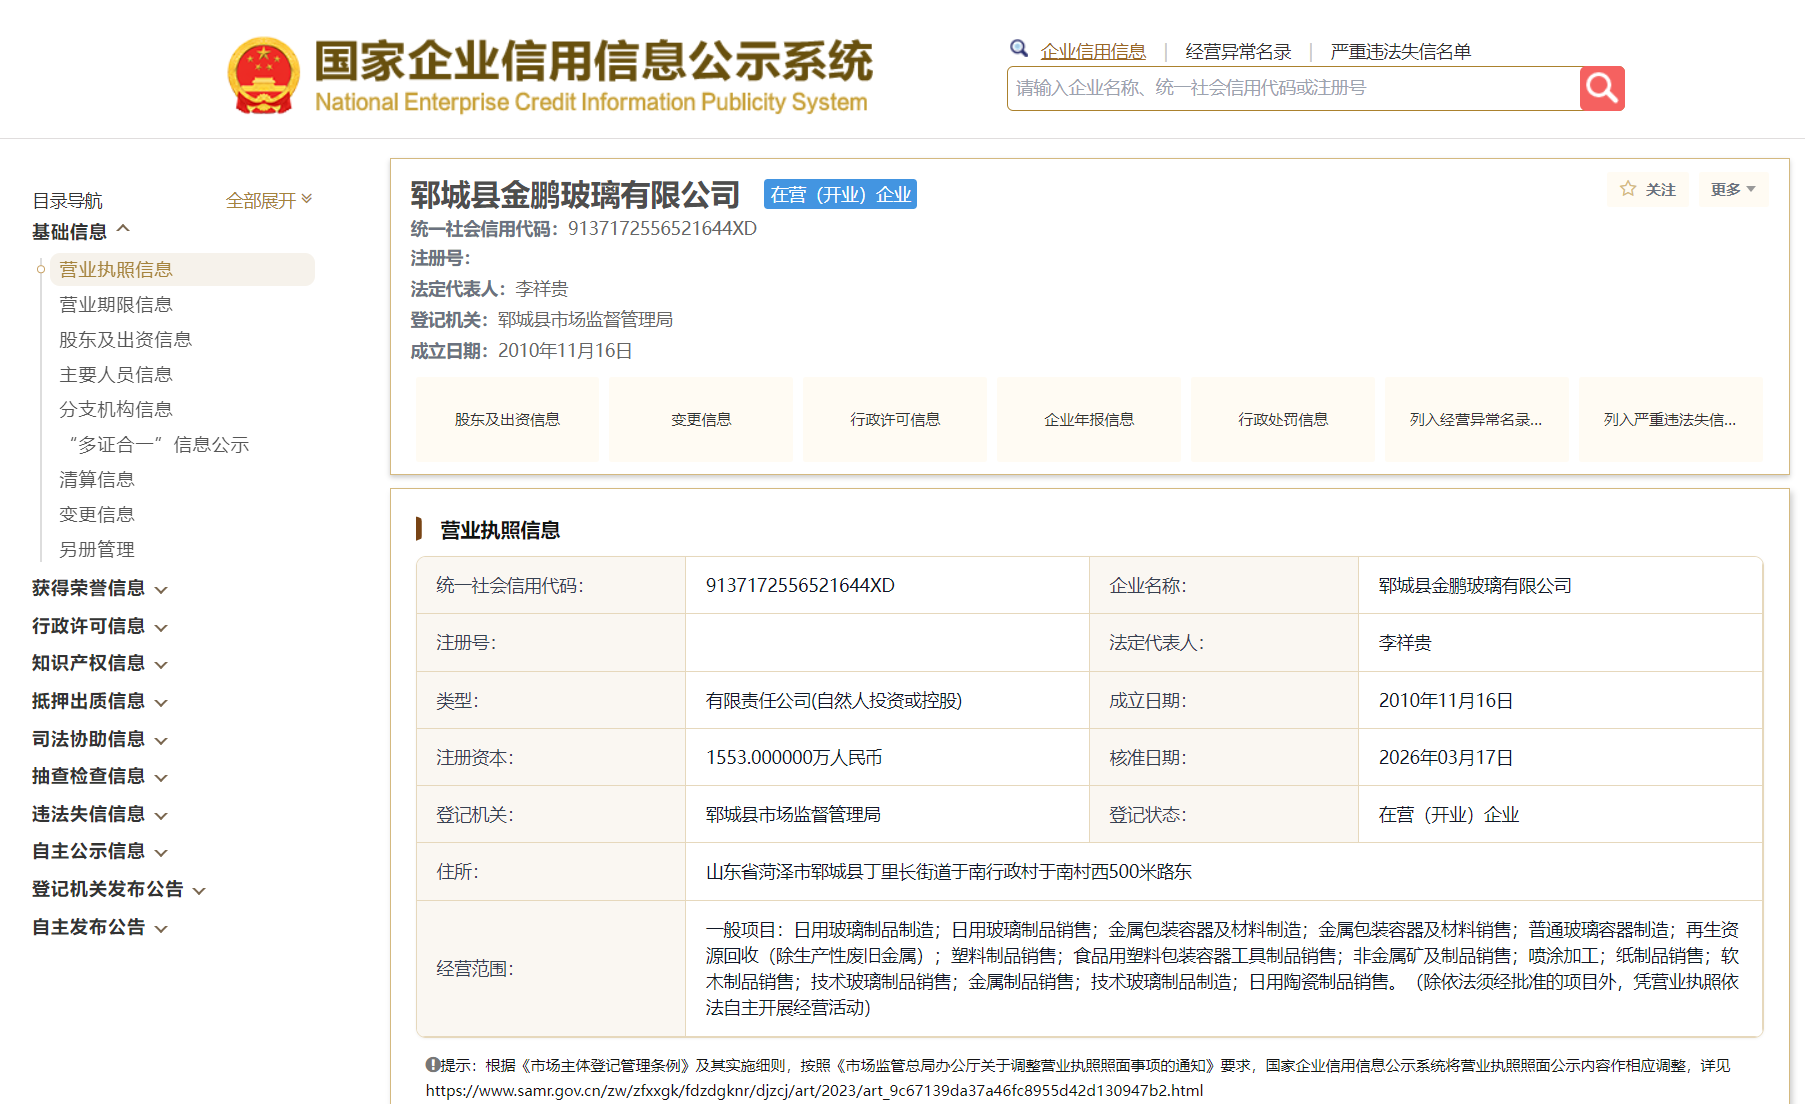Image resolution: width=1805 pixels, height=1104 pixels.
Task: Open the 行政许可信息 card tab
Action: click(895, 419)
